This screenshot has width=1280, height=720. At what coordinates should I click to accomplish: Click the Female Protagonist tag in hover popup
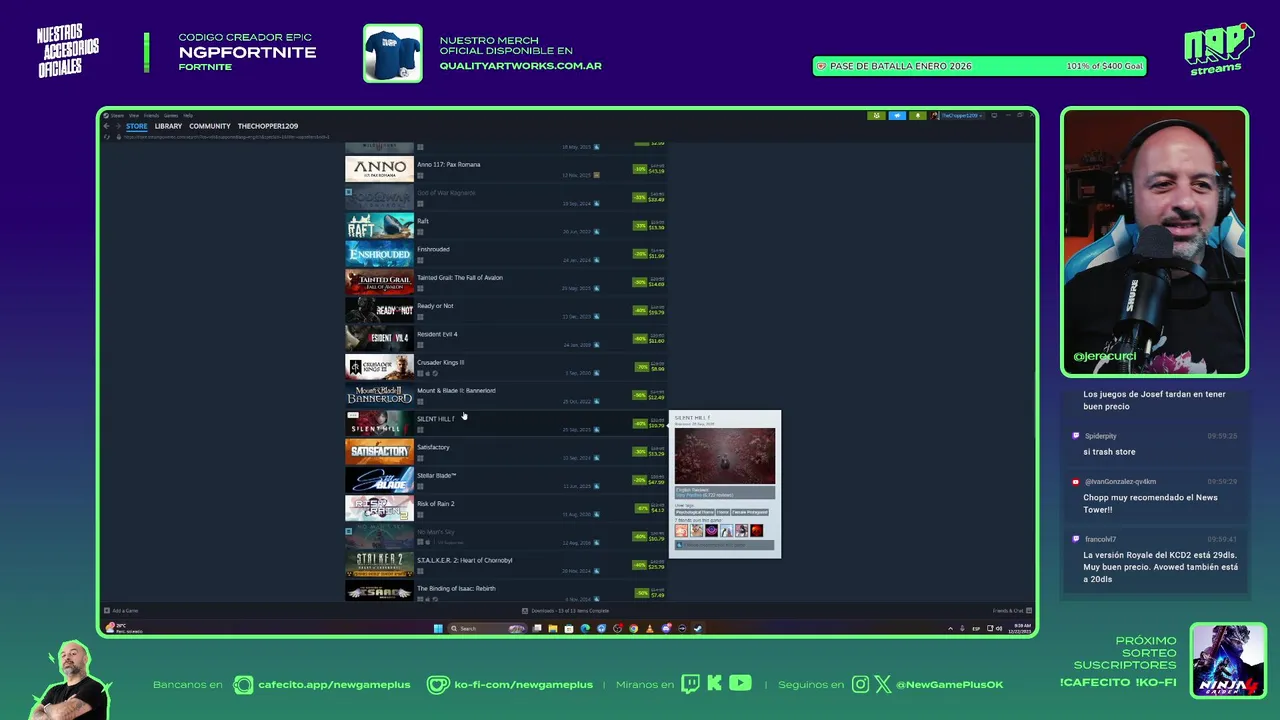click(x=750, y=512)
